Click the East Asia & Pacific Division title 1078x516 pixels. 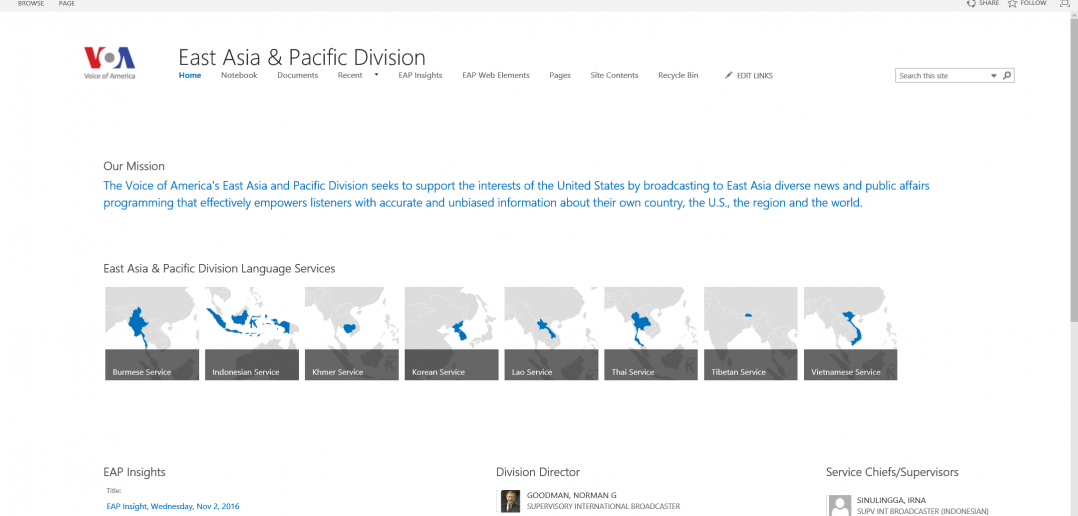302,57
